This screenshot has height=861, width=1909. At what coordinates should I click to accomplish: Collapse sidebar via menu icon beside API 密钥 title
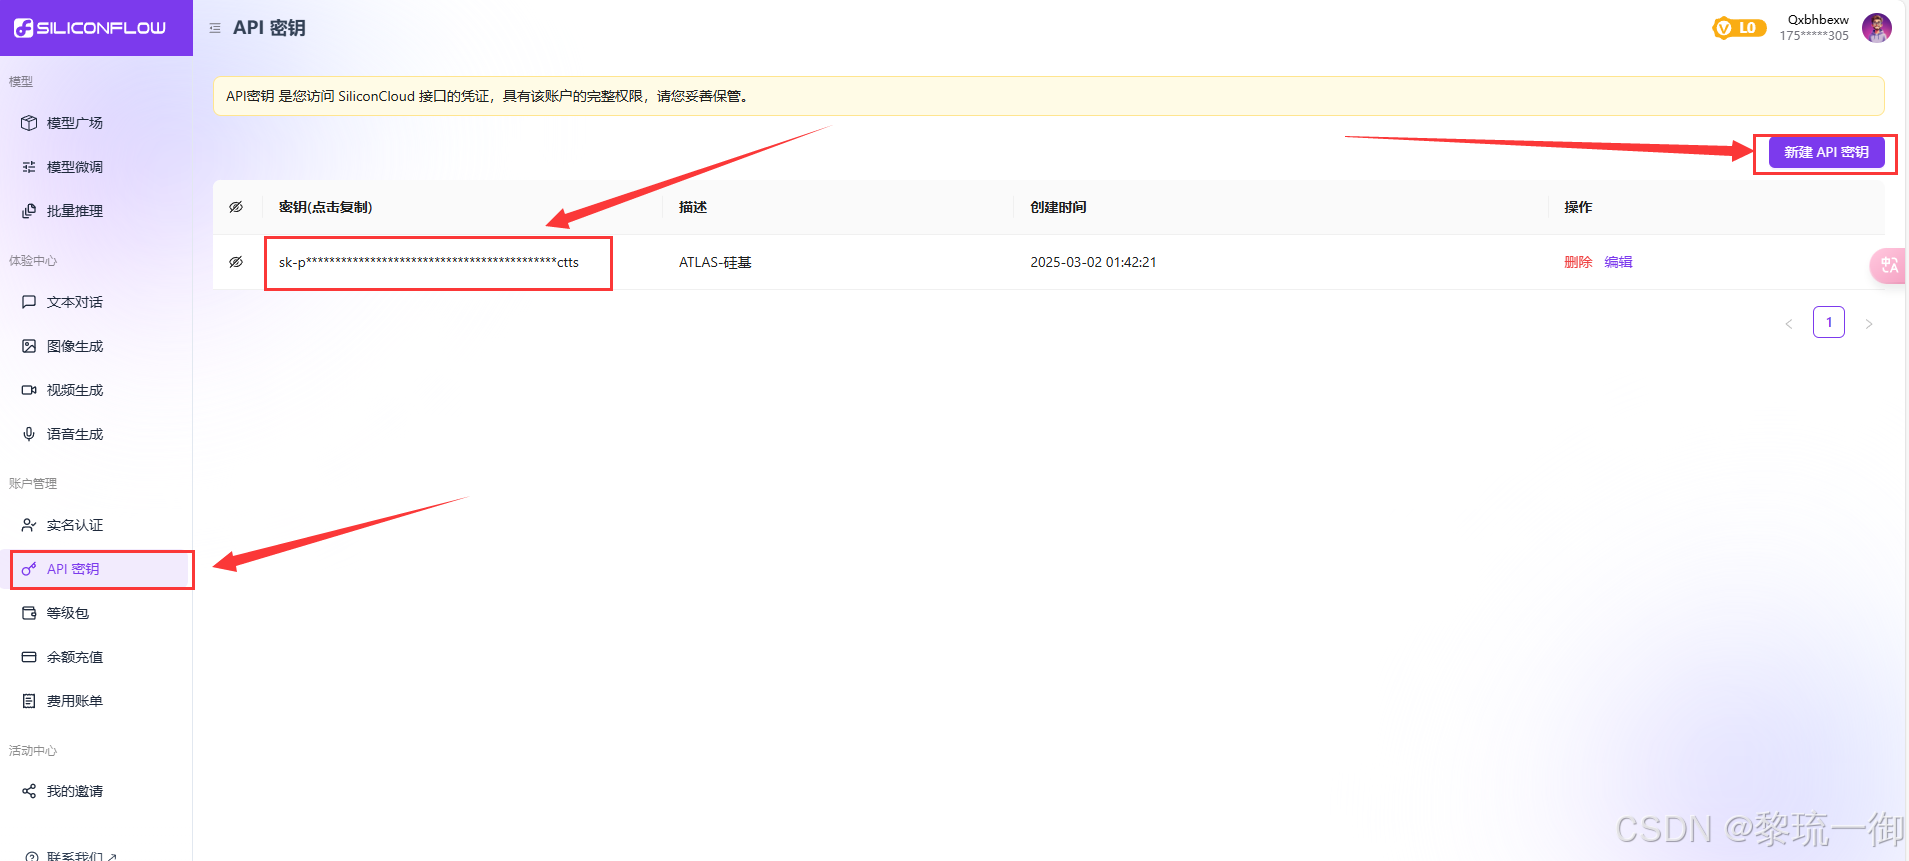215,28
